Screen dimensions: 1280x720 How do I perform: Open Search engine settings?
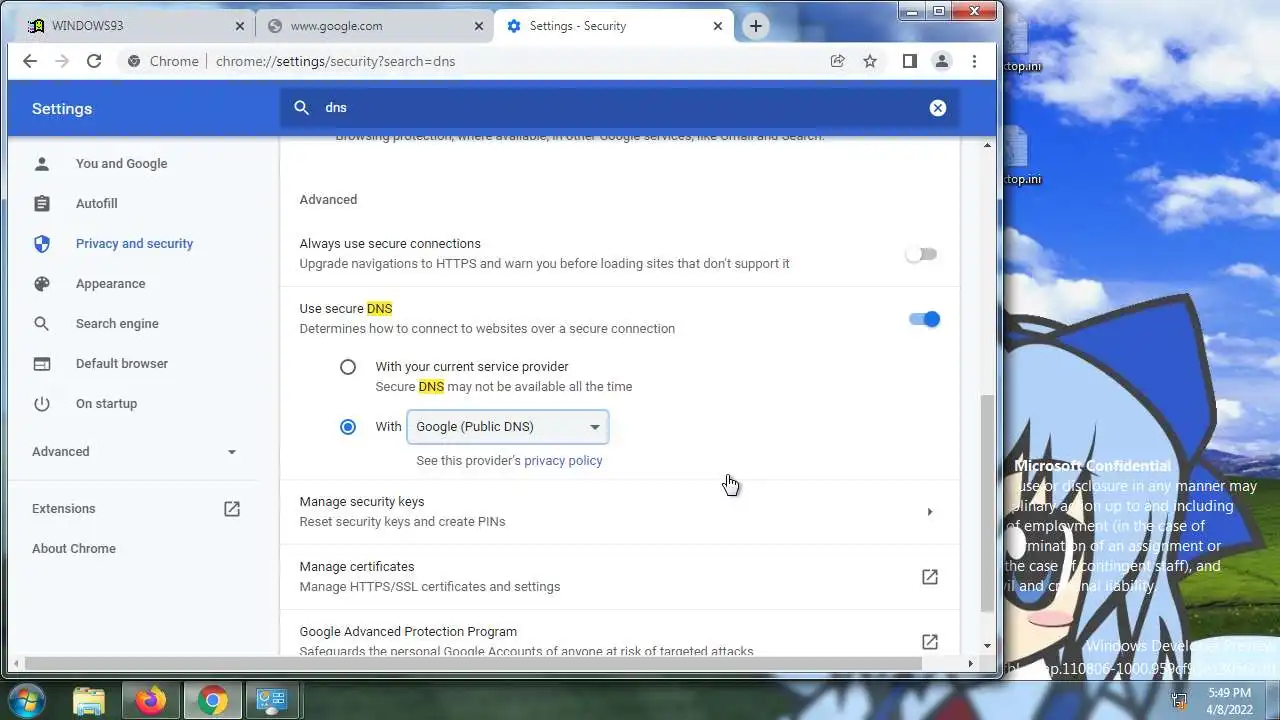[x=117, y=324]
